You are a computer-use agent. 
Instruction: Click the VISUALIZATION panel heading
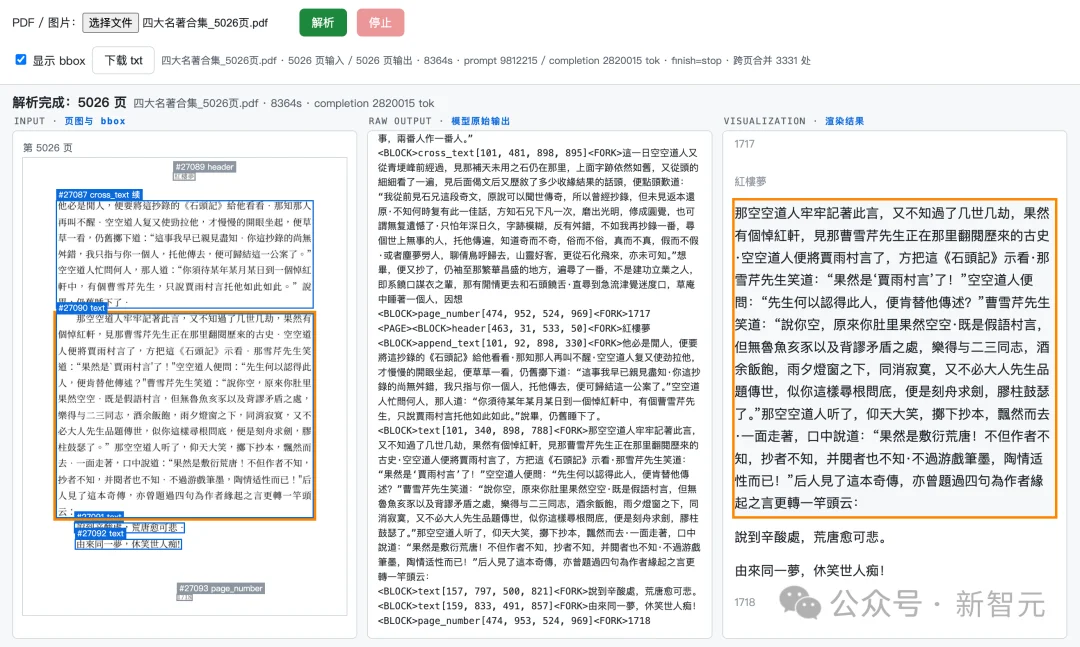click(765, 121)
